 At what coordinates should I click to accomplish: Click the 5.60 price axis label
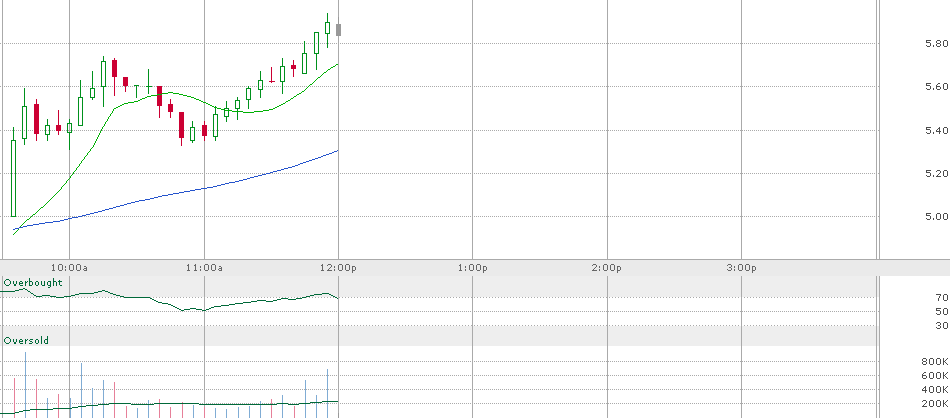pyautogui.click(x=937, y=87)
